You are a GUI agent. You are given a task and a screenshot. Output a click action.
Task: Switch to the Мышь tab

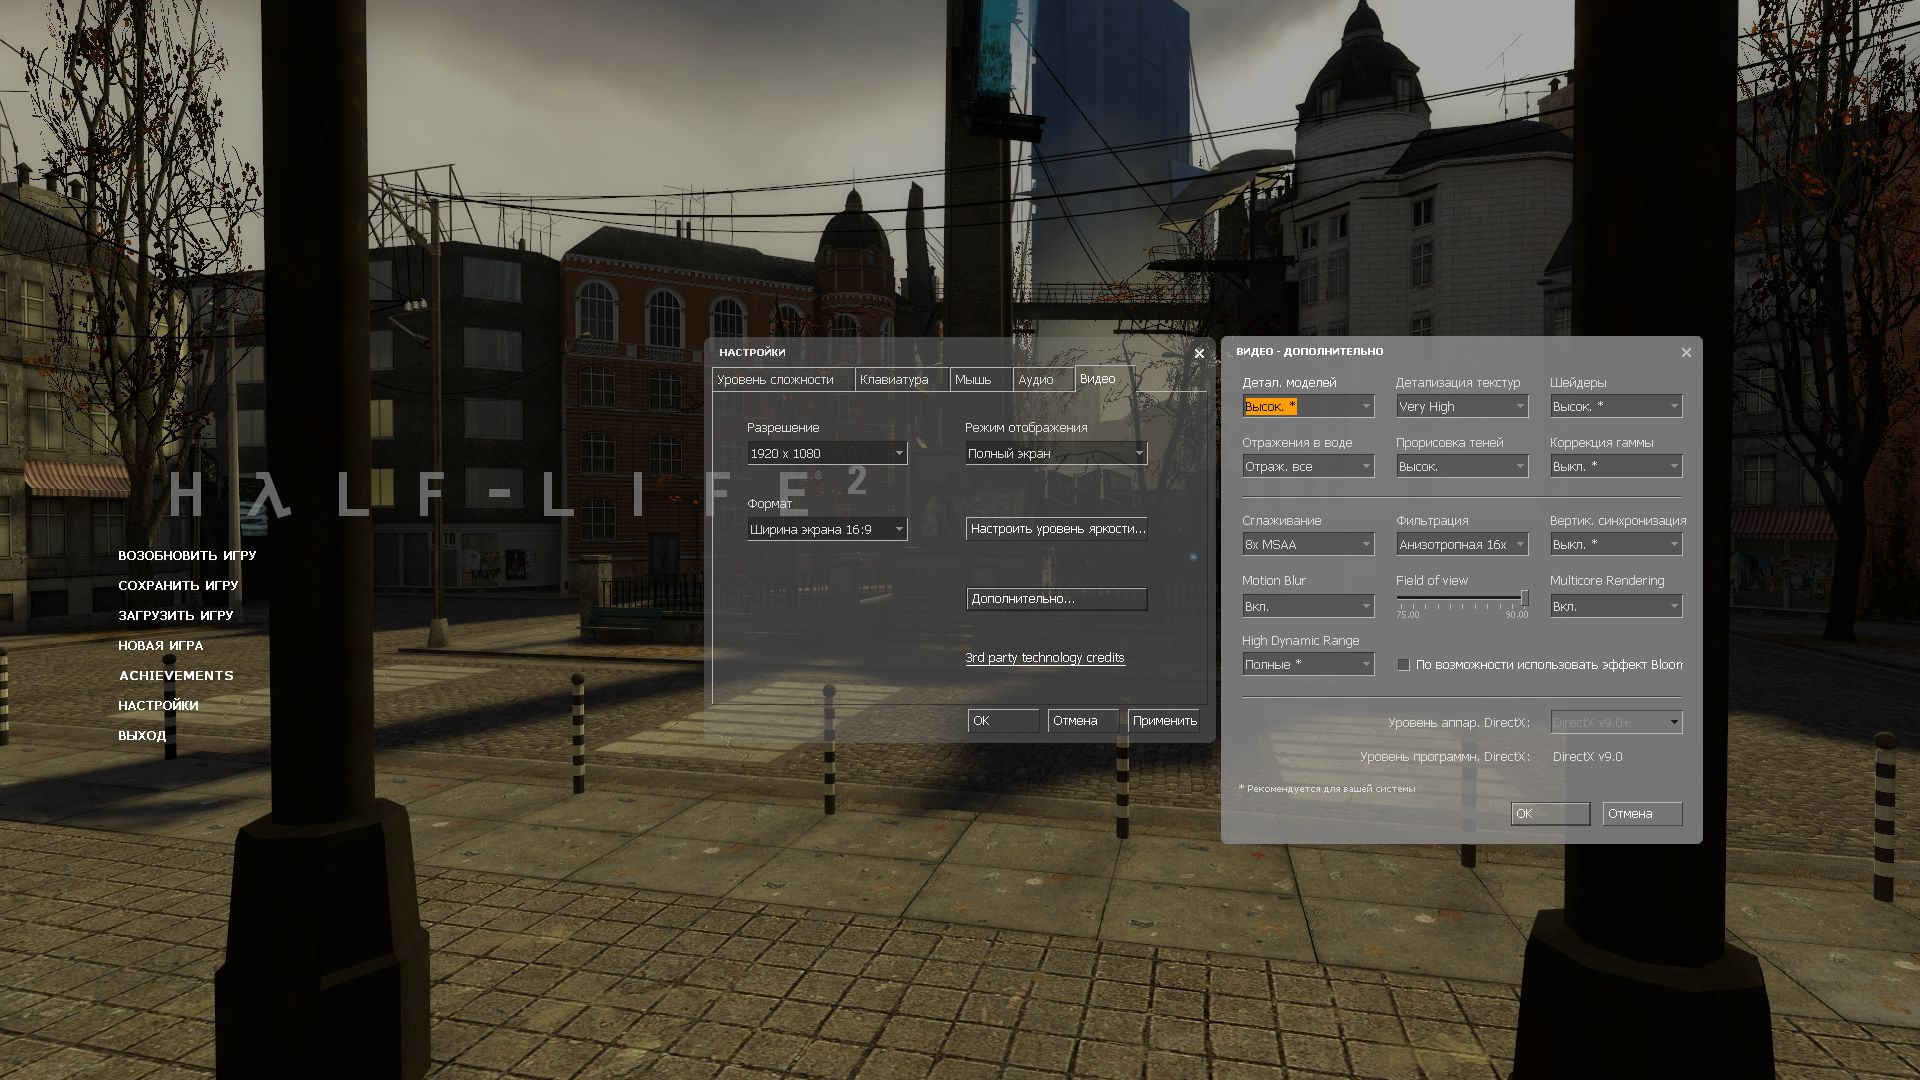(x=980, y=380)
